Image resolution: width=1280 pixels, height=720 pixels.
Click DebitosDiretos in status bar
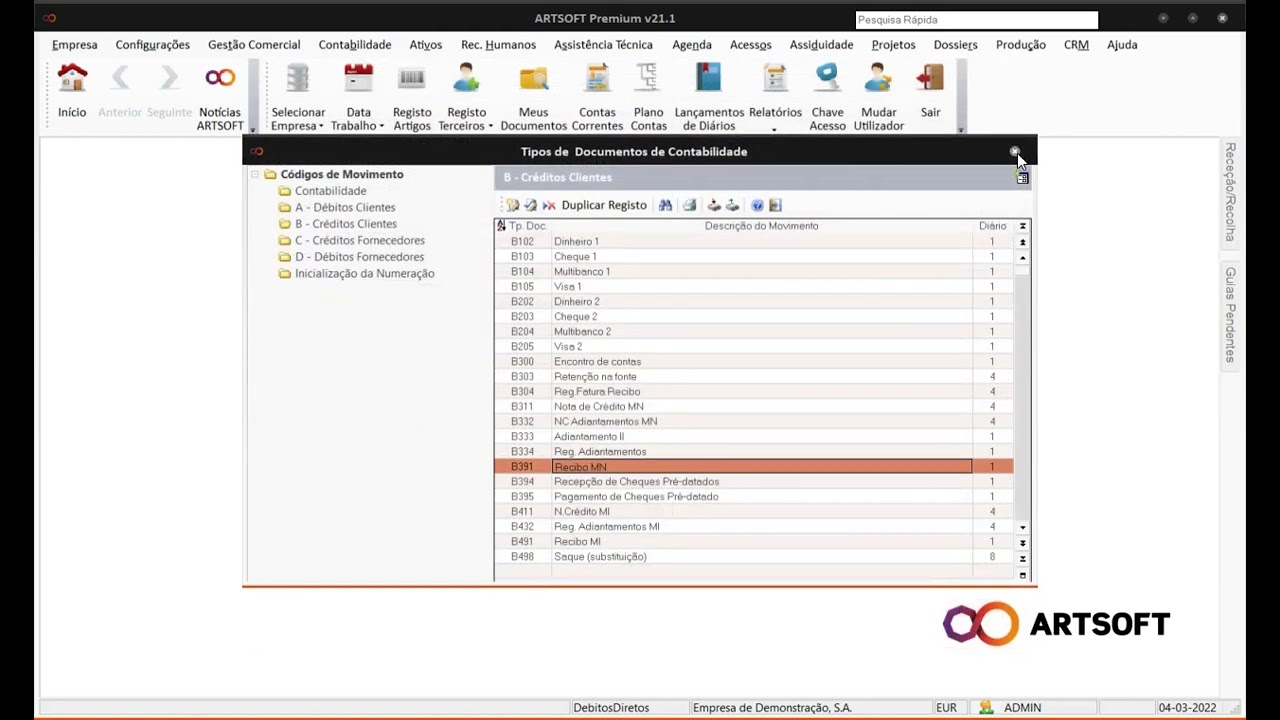[x=611, y=708]
